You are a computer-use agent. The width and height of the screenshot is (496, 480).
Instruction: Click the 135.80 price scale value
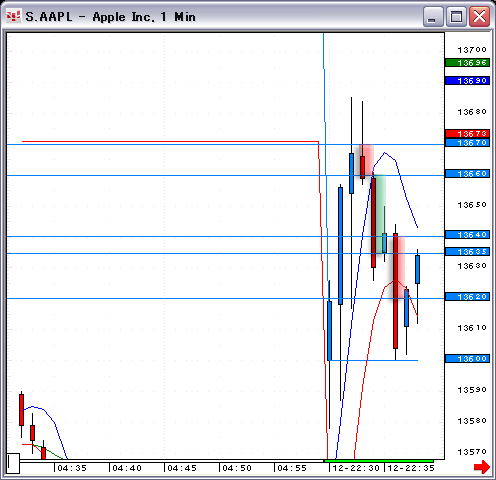point(472,421)
